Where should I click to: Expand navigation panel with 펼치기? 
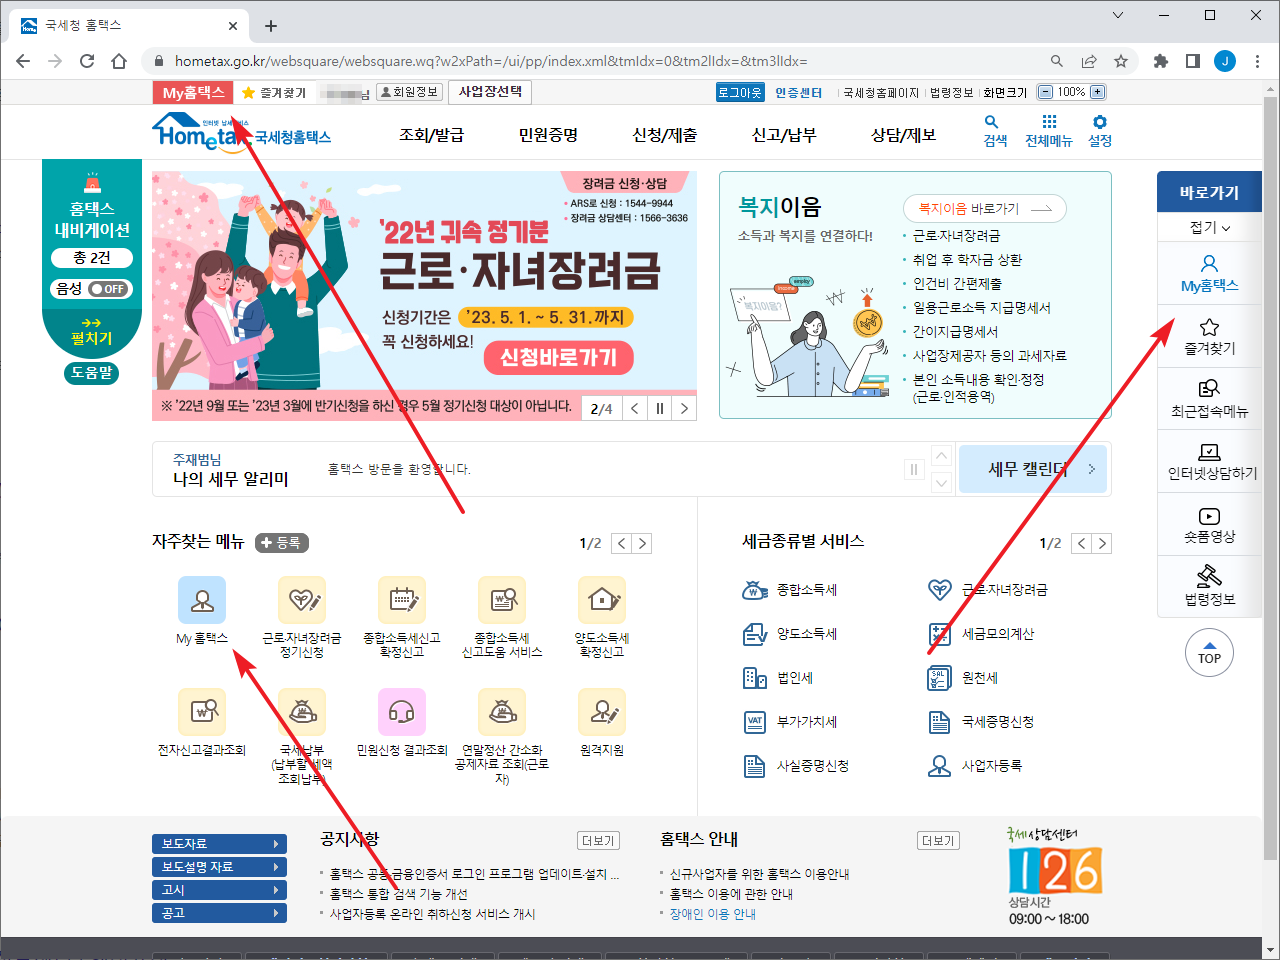(91, 332)
